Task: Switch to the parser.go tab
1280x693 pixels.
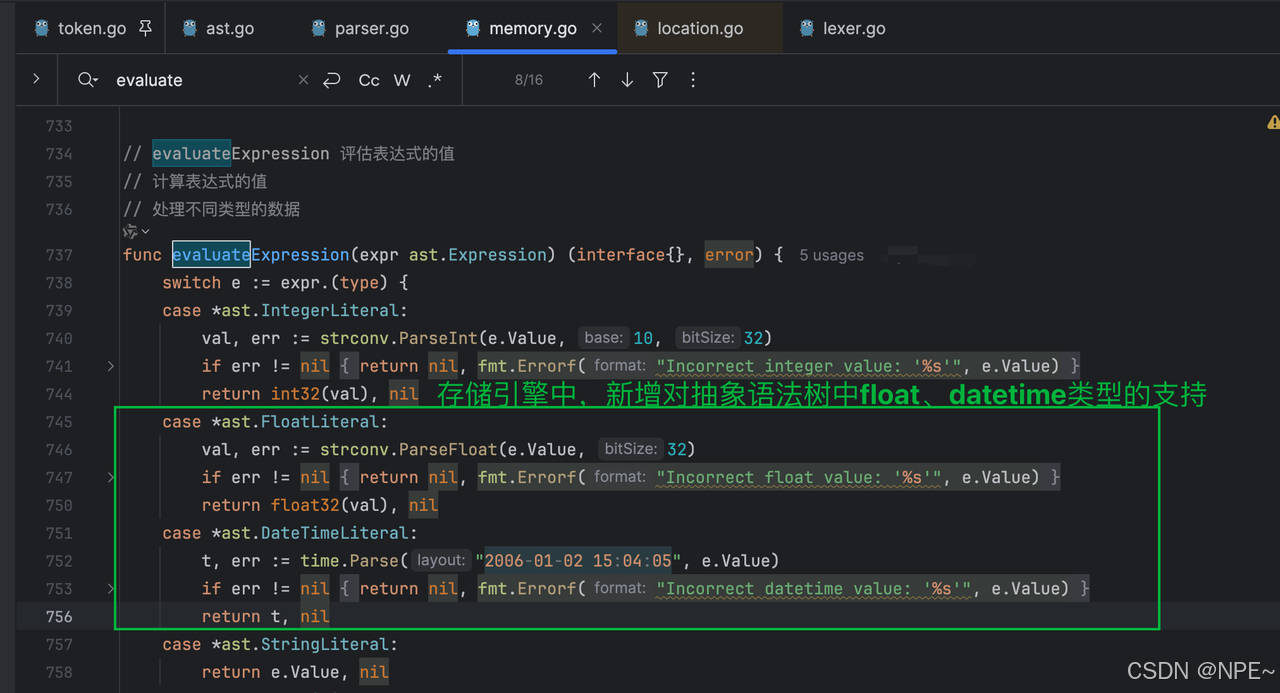Action: click(x=360, y=28)
